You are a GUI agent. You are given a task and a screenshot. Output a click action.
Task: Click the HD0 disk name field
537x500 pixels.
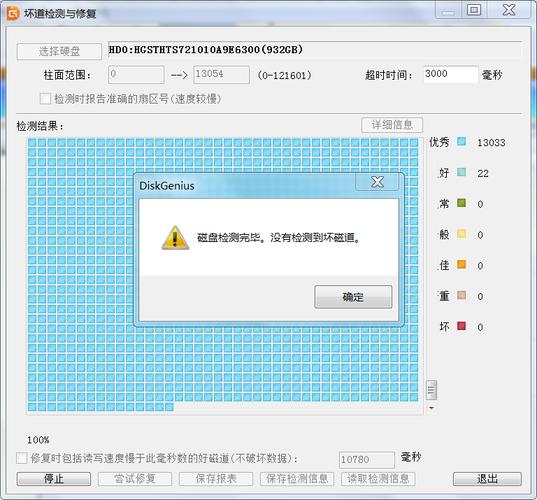(x=314, y=50)
